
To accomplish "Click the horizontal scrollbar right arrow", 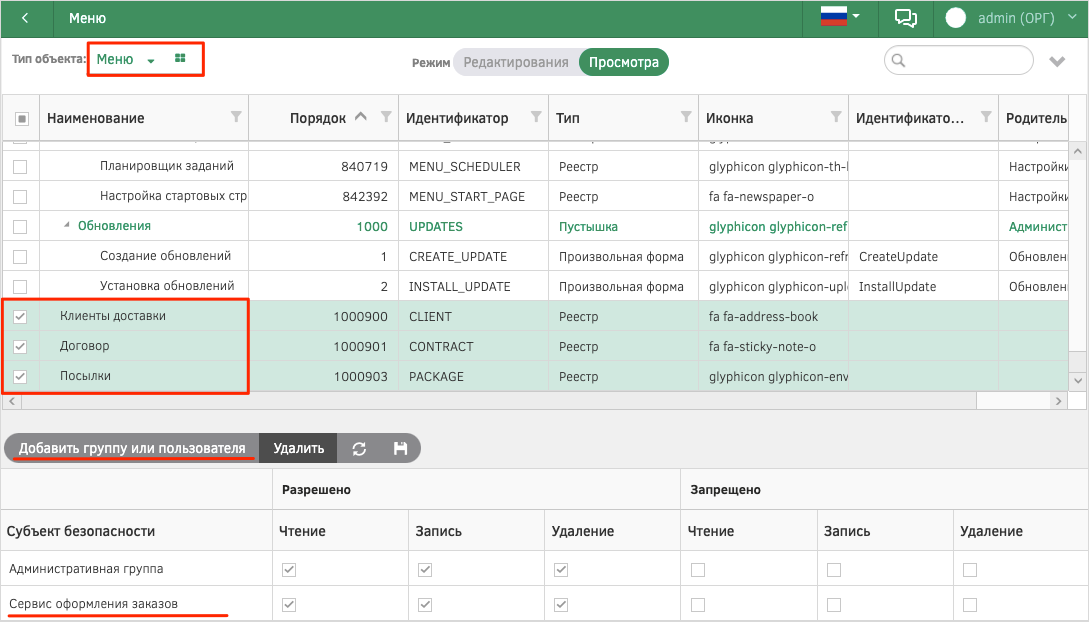I will (x=1058, y=401).
